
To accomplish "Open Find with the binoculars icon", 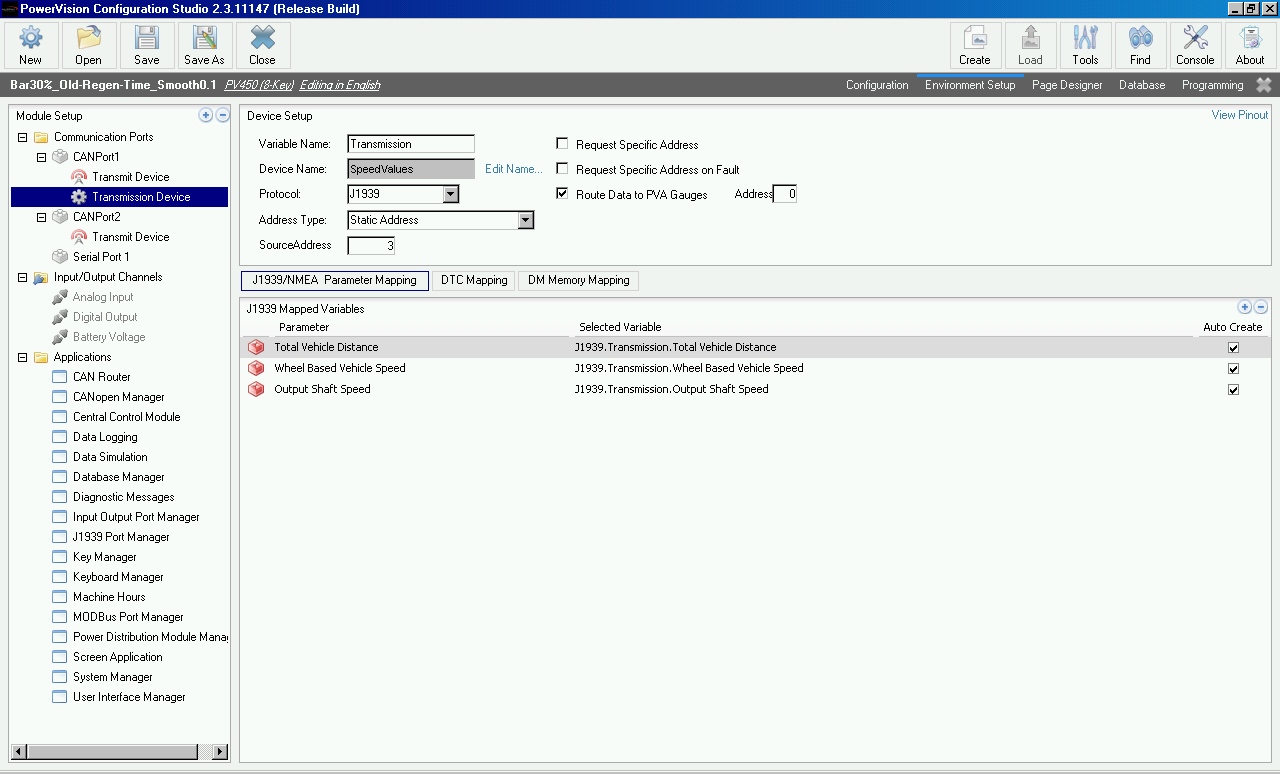I will point(1140,46).
